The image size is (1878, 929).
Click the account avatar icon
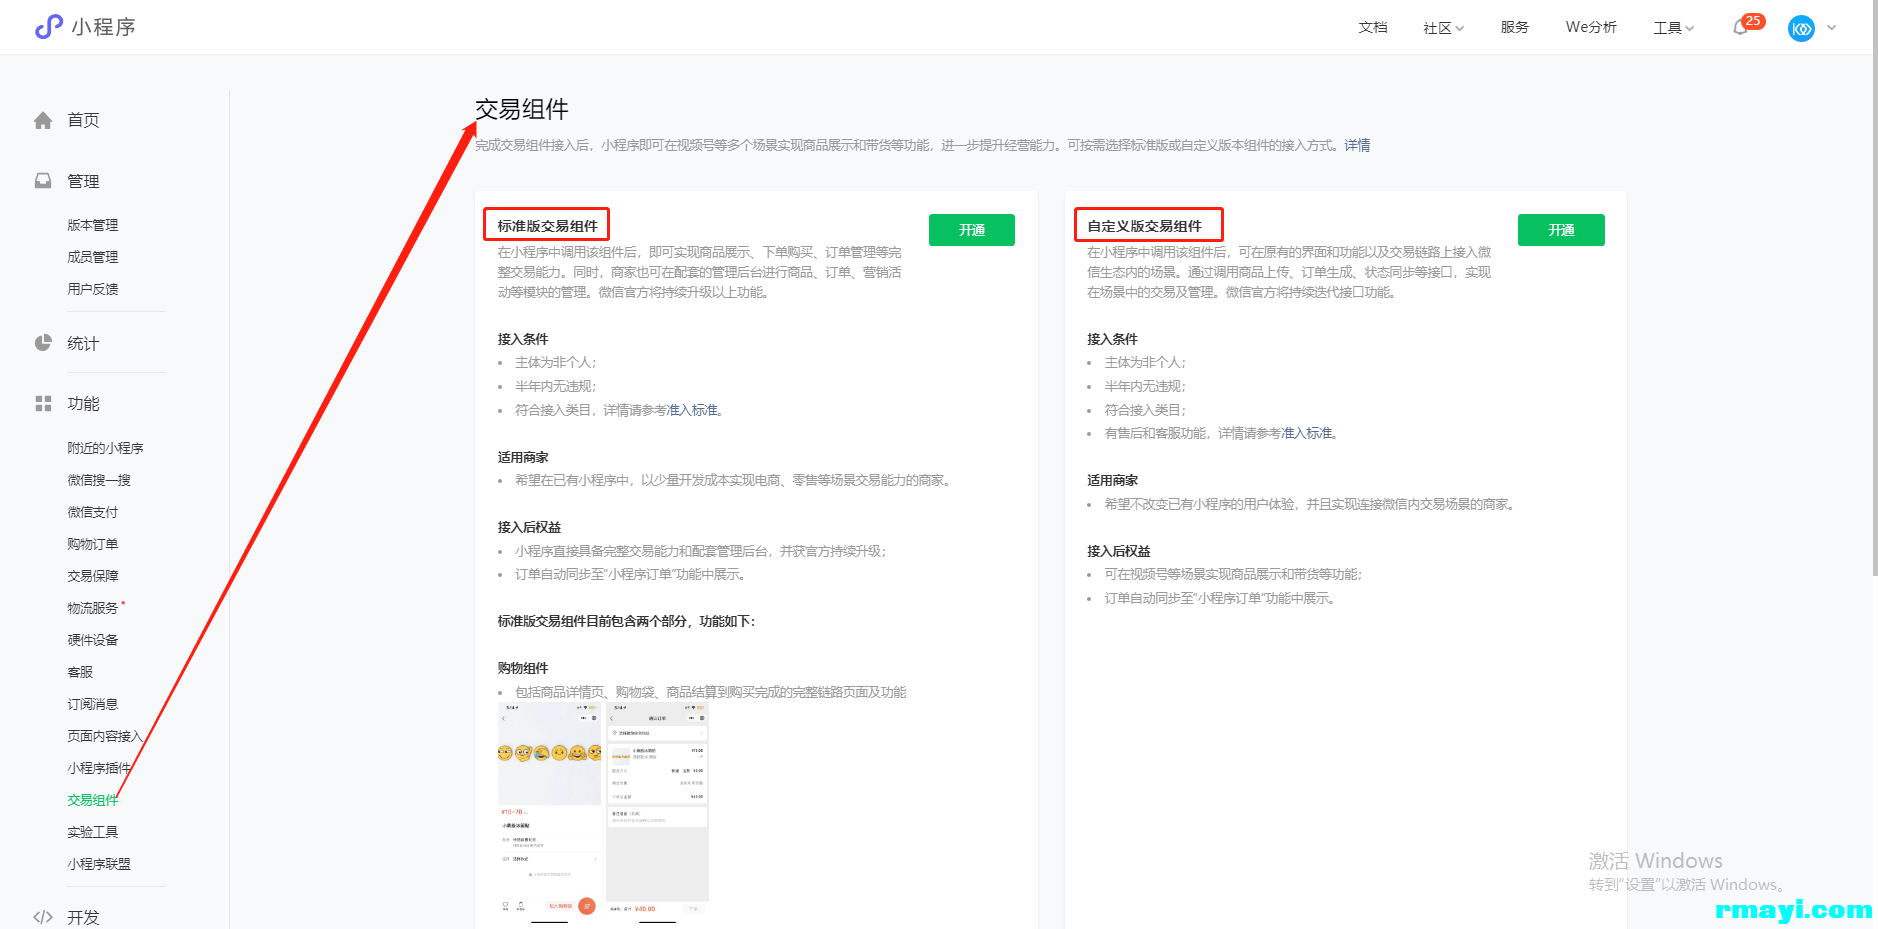tap(1801, 28)
